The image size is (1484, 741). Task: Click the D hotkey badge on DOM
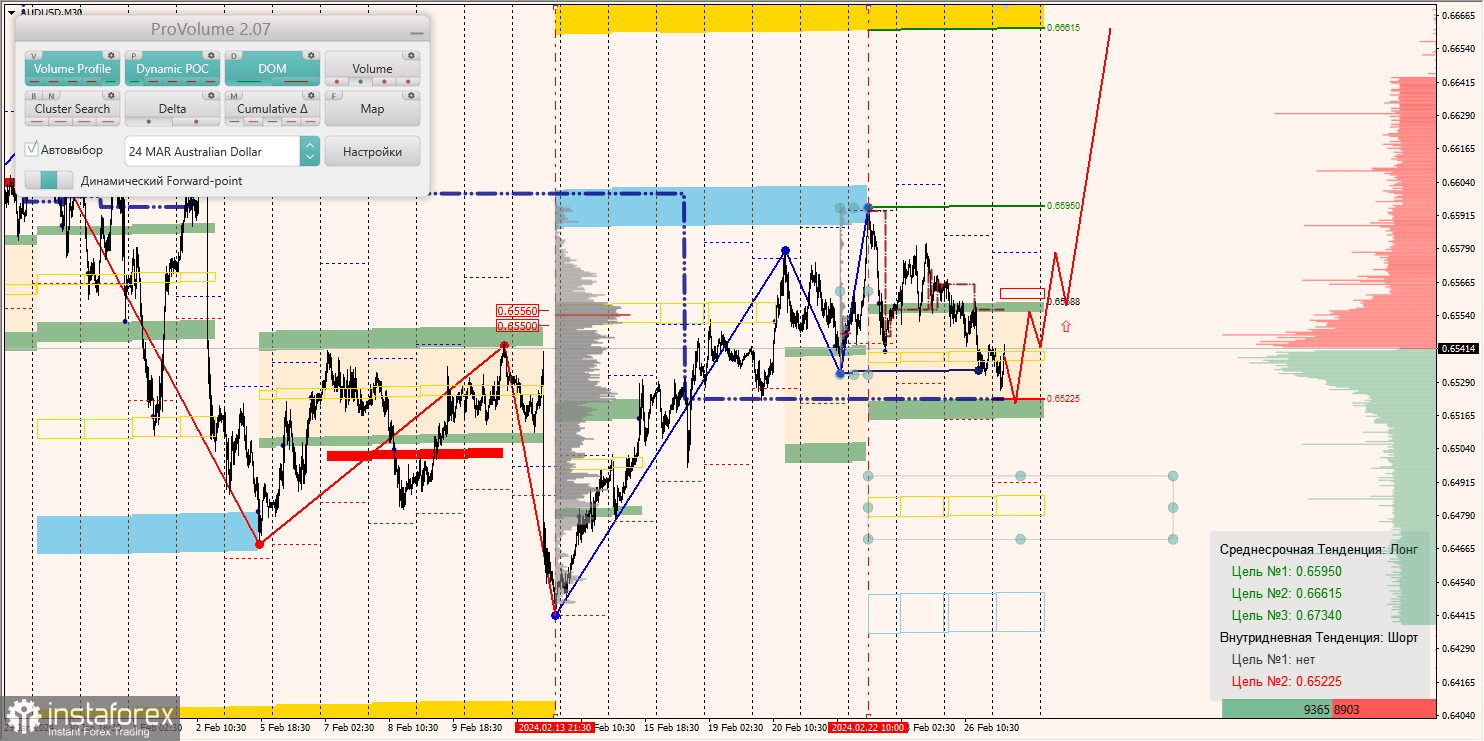234,56
